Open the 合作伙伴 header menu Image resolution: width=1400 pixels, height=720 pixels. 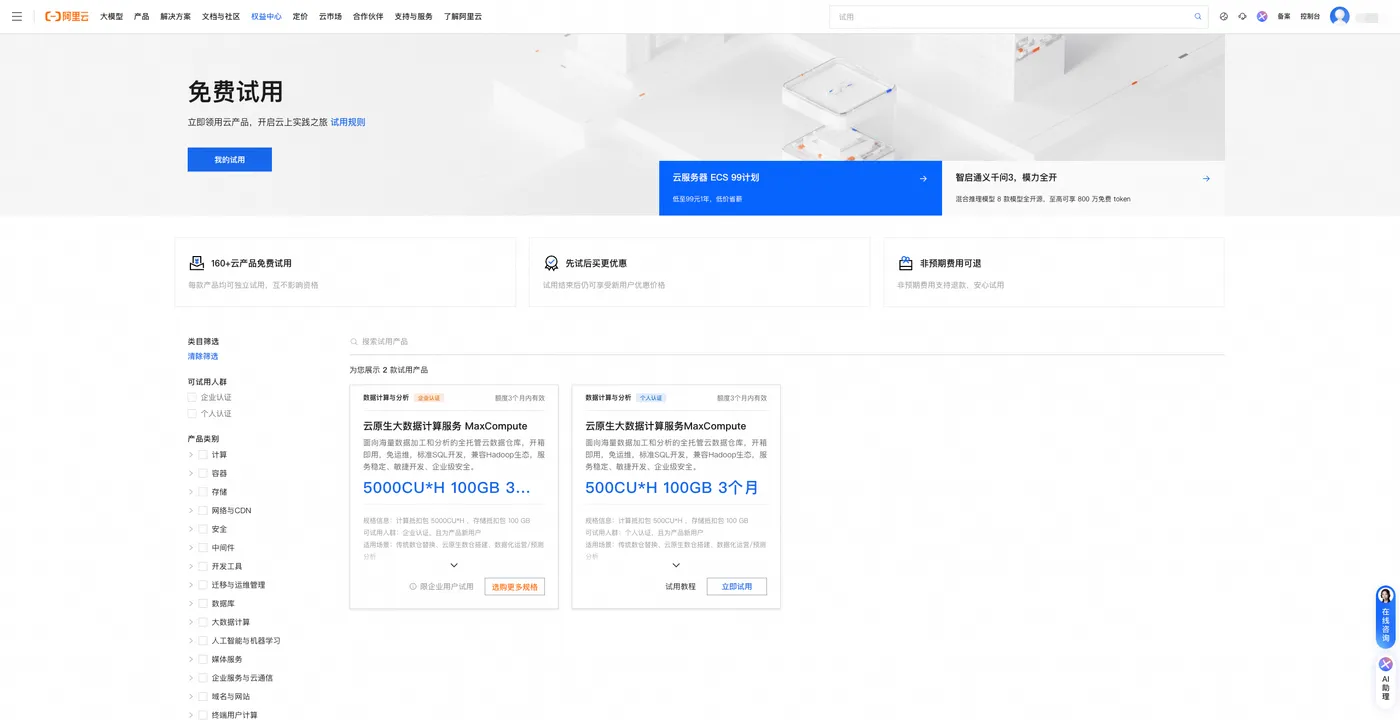click(x=368, y=17)
